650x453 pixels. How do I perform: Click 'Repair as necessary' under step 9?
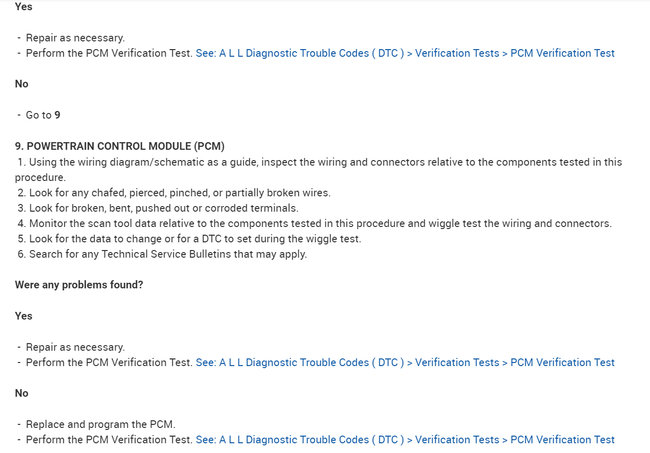pyautogui.click(x=75, y=347)
